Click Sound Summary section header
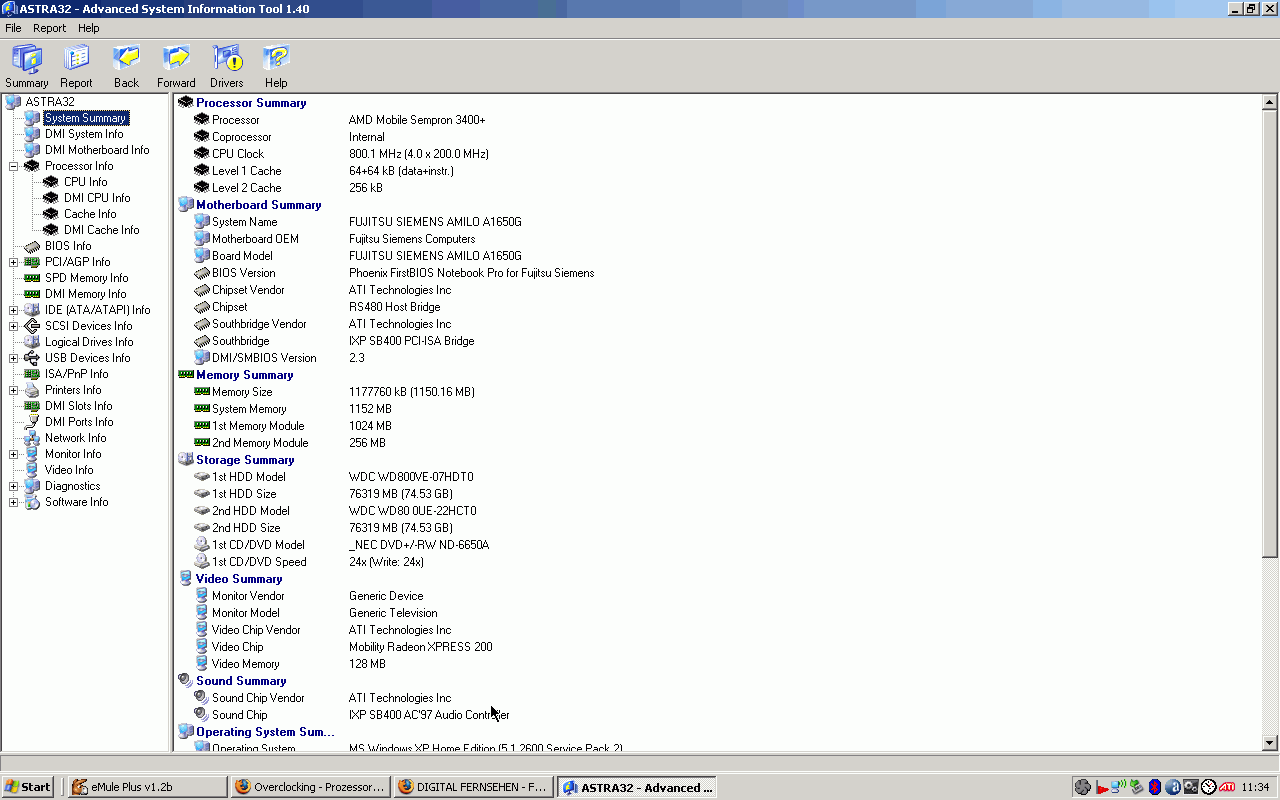 (x=241, y=681)
